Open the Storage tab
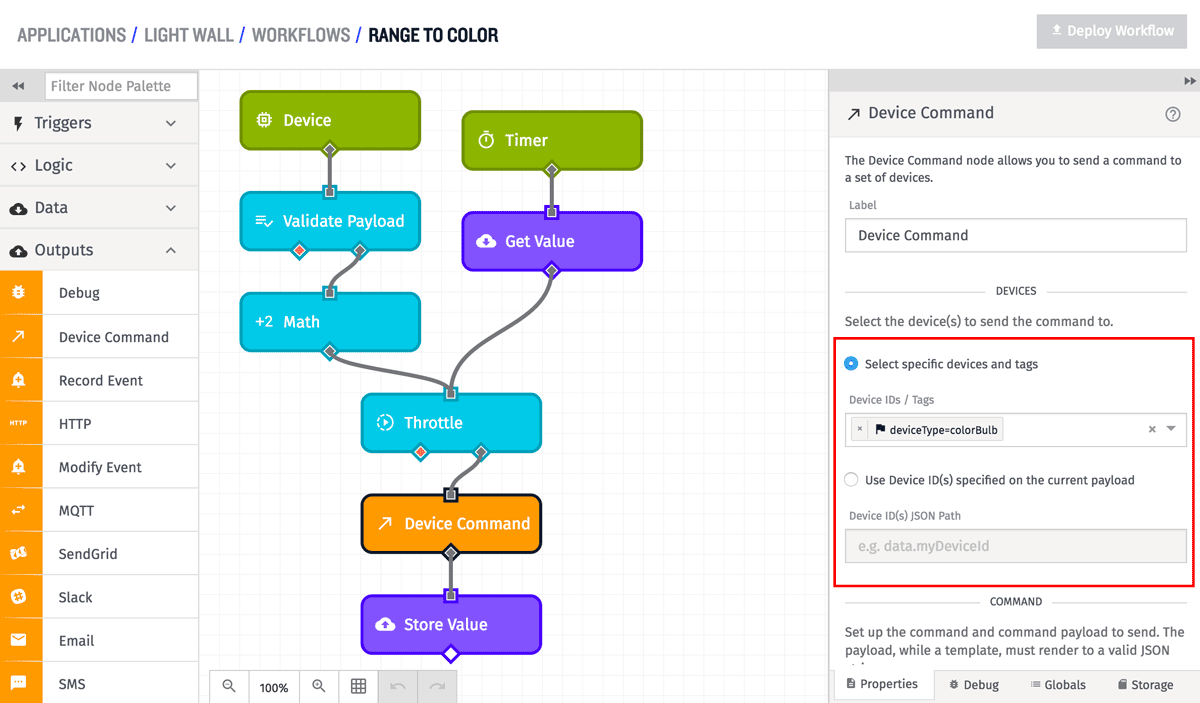This screenshot has height=703, width=1200. (1144, 685)
